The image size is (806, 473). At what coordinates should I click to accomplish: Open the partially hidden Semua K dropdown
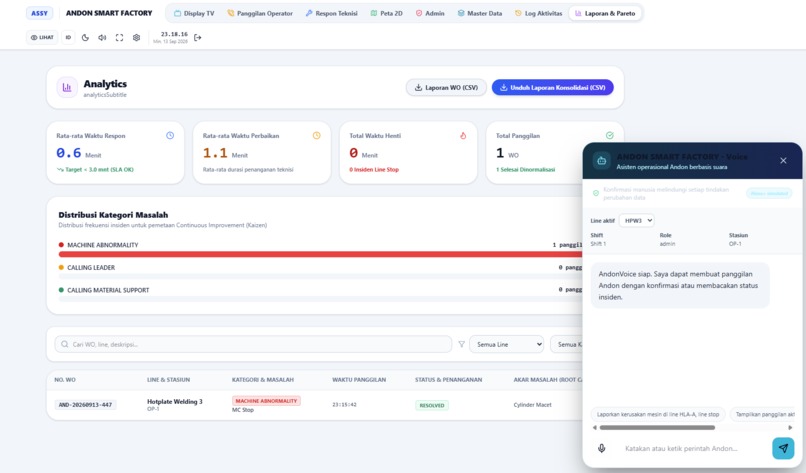(566, 344)
